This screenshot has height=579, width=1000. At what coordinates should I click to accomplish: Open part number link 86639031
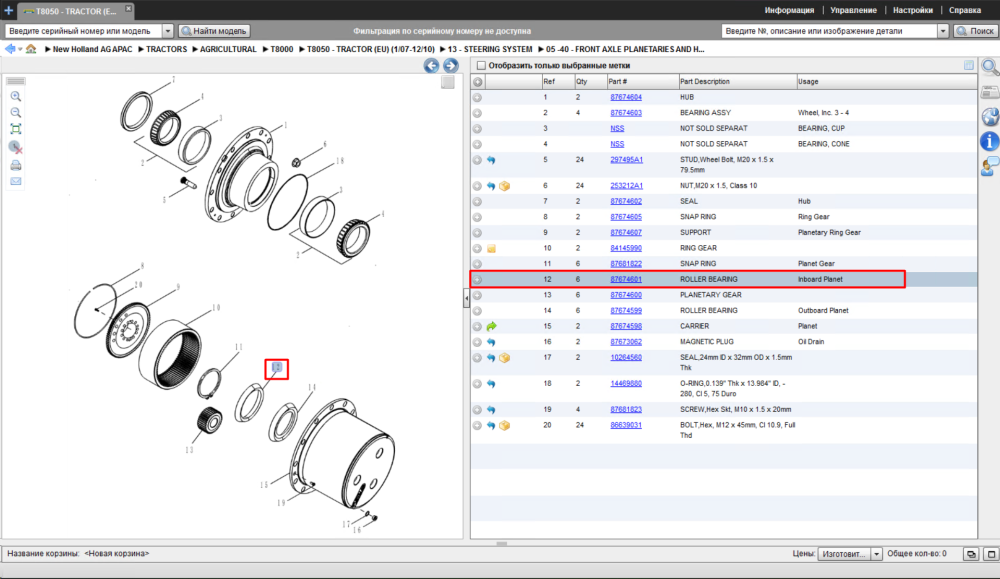tap(626, 425)
